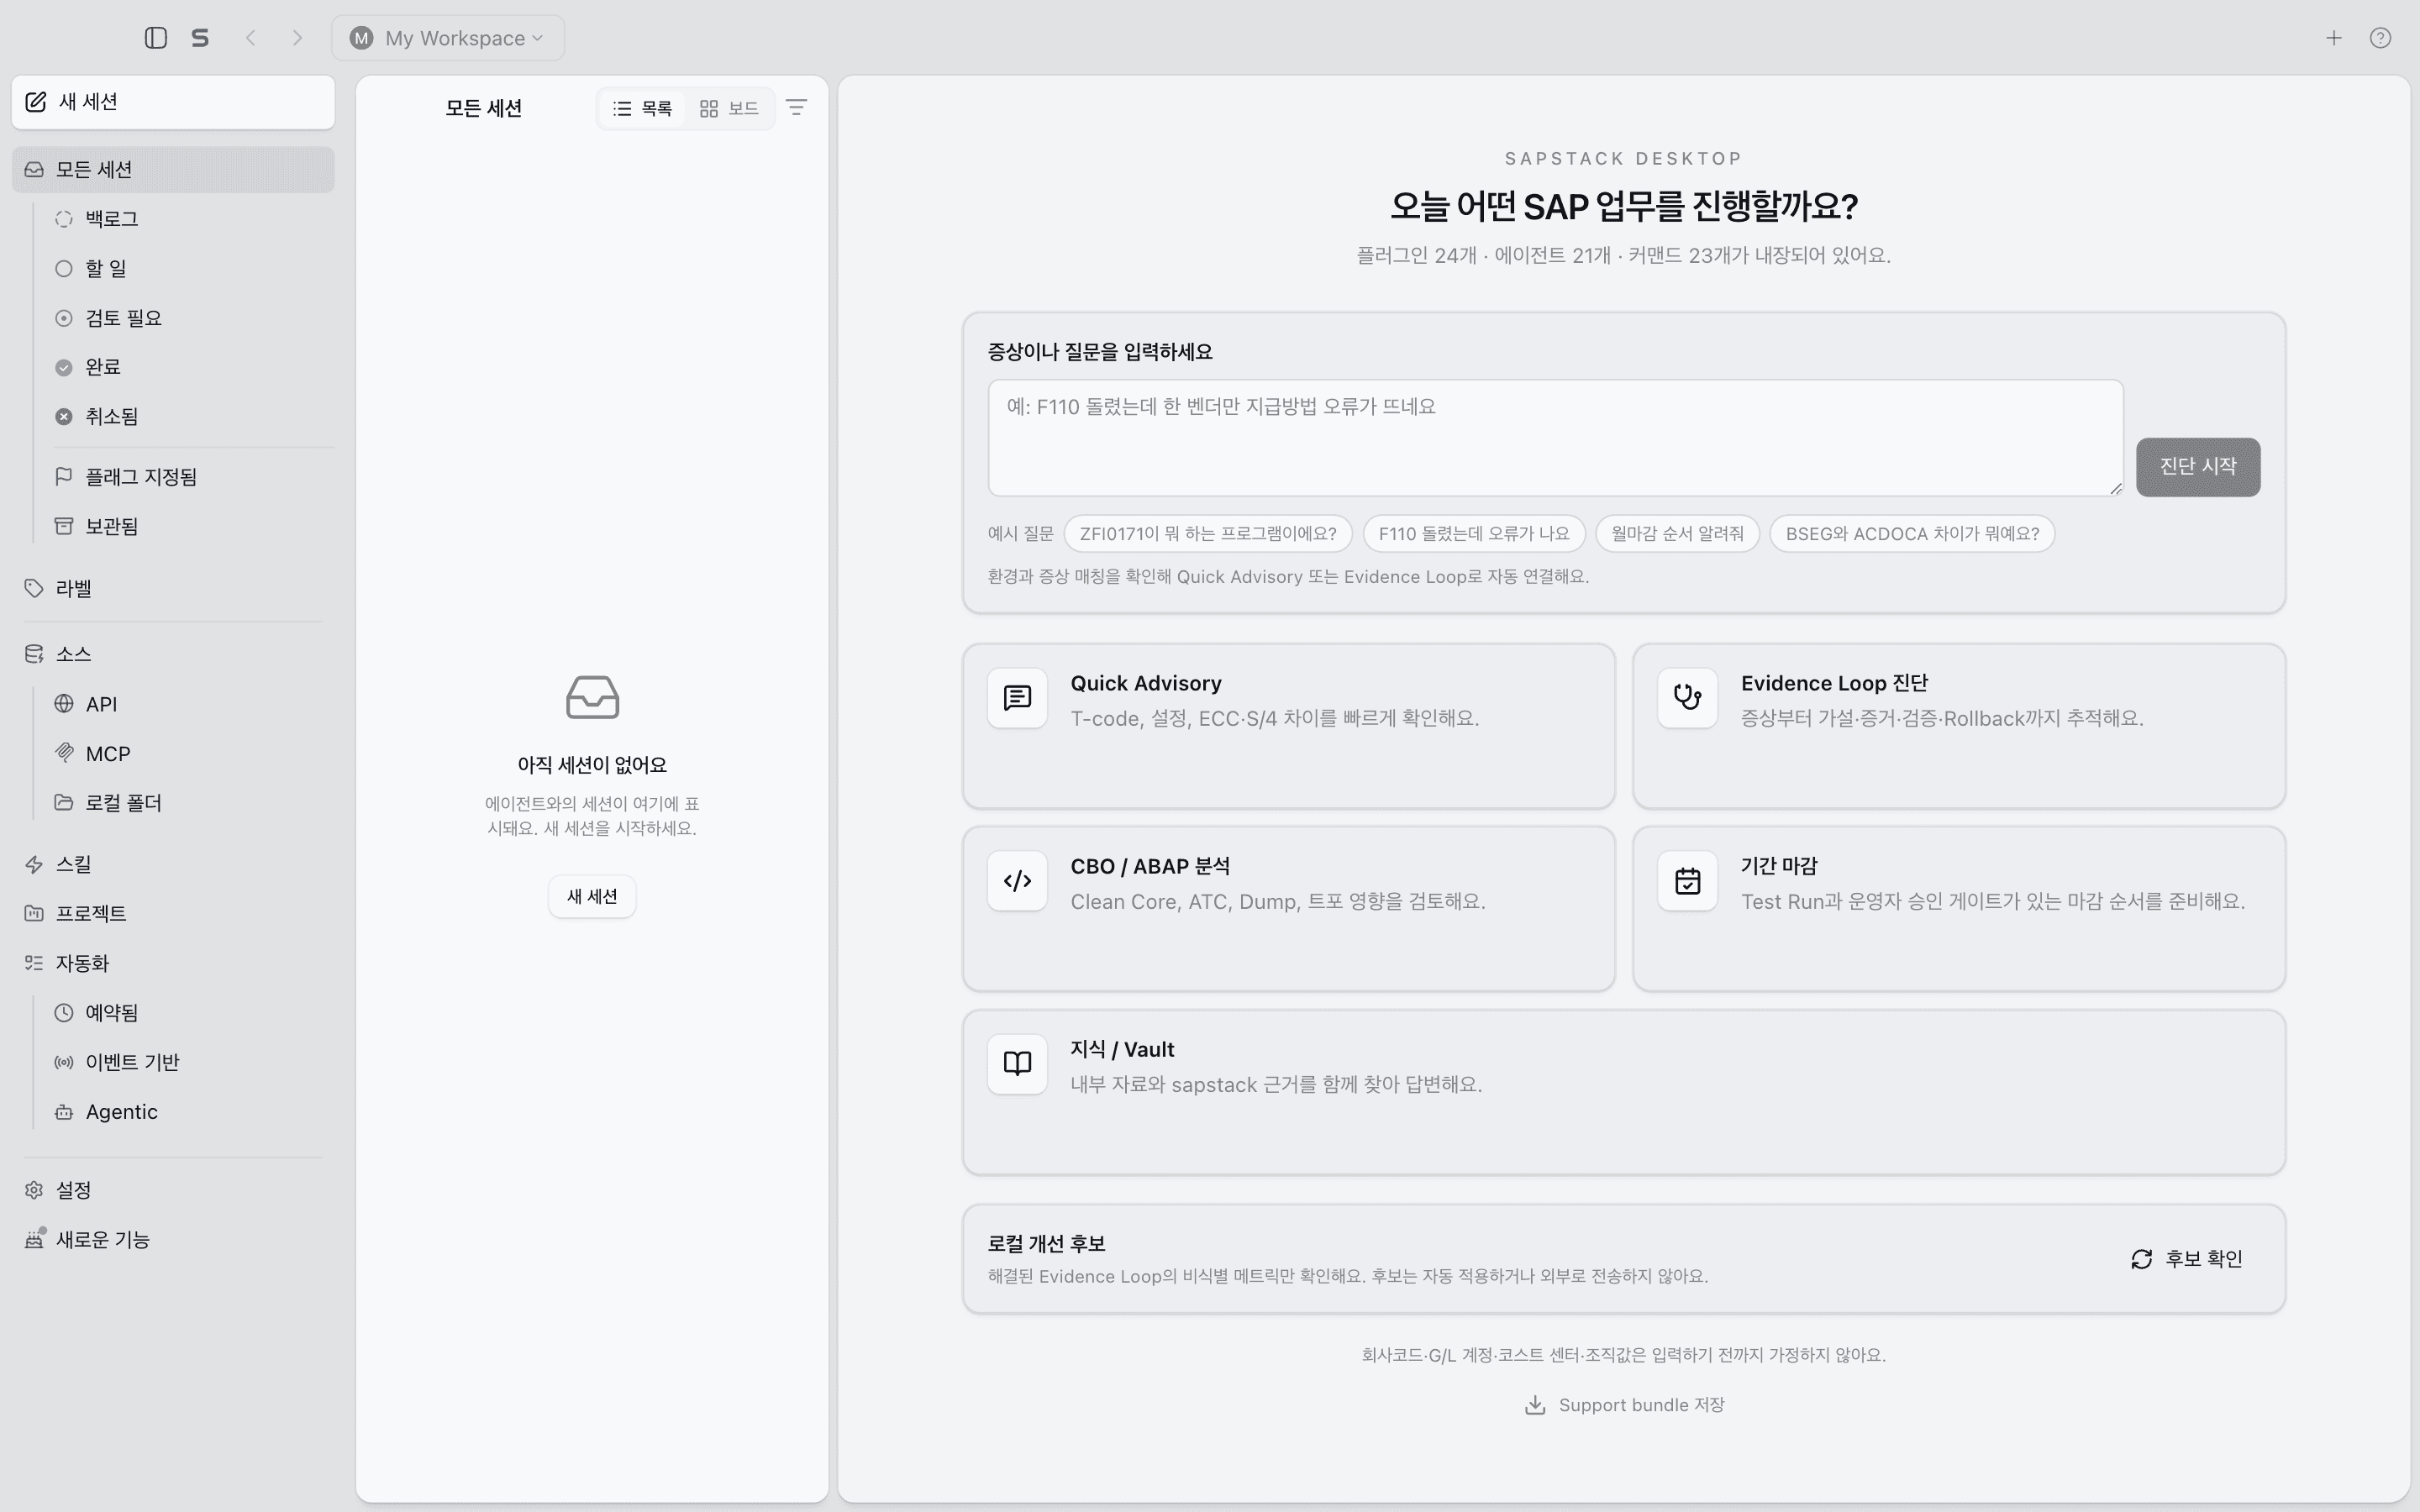The image size is (2420, 1512).
Task: Switch to 보드 board view
Action: click(729, 108)
